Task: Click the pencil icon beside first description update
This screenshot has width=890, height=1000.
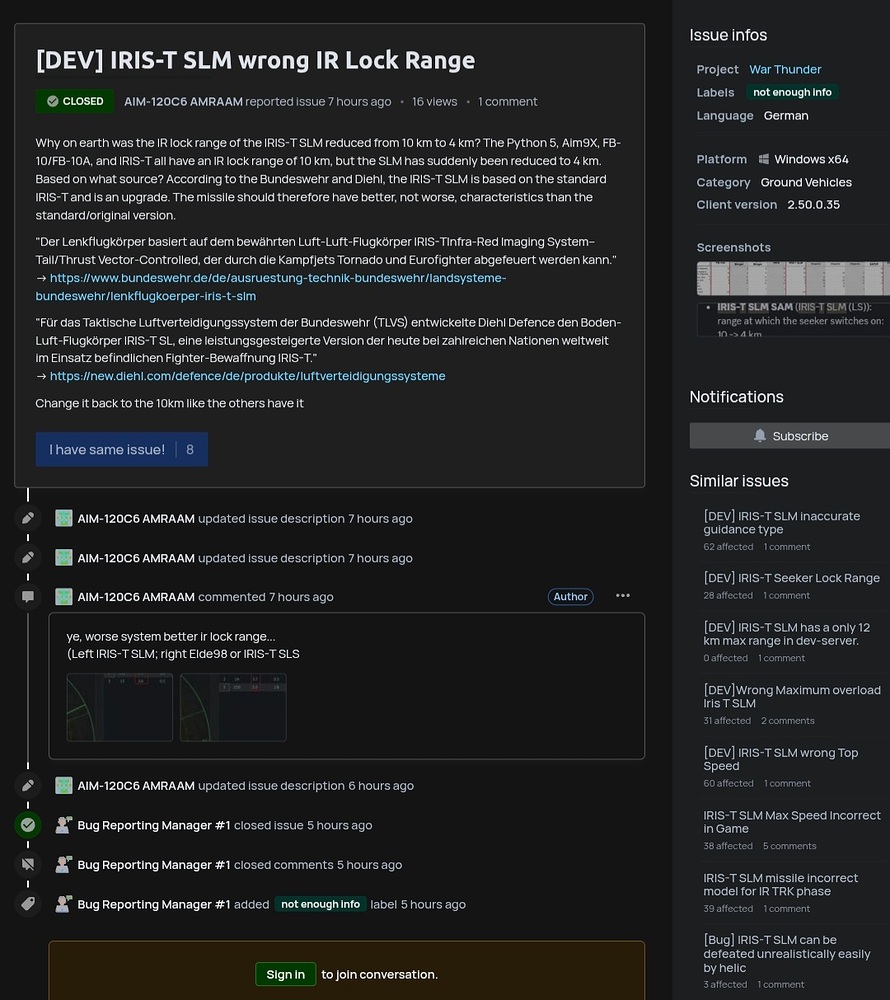Action: pos(28,518)
